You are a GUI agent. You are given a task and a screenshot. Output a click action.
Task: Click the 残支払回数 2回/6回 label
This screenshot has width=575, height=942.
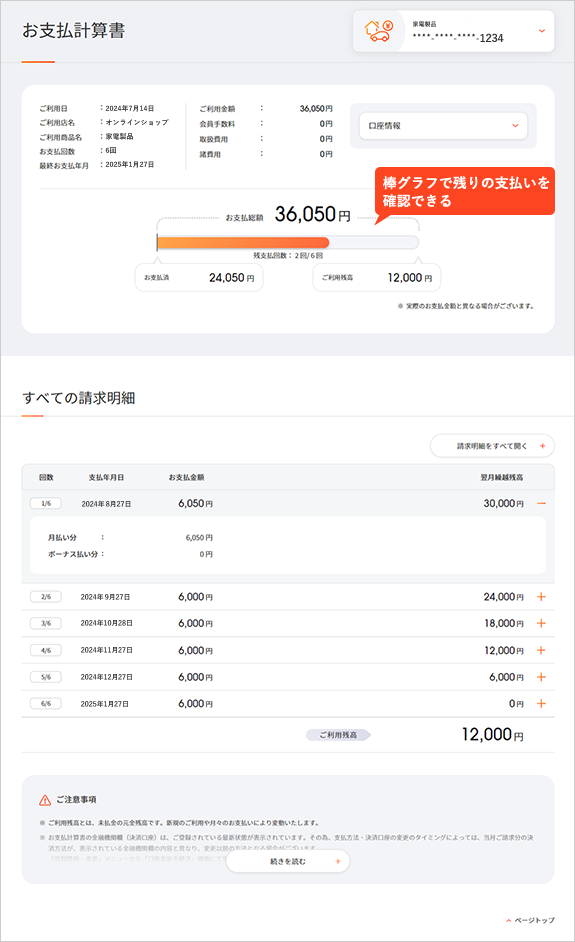pos(288,255)
